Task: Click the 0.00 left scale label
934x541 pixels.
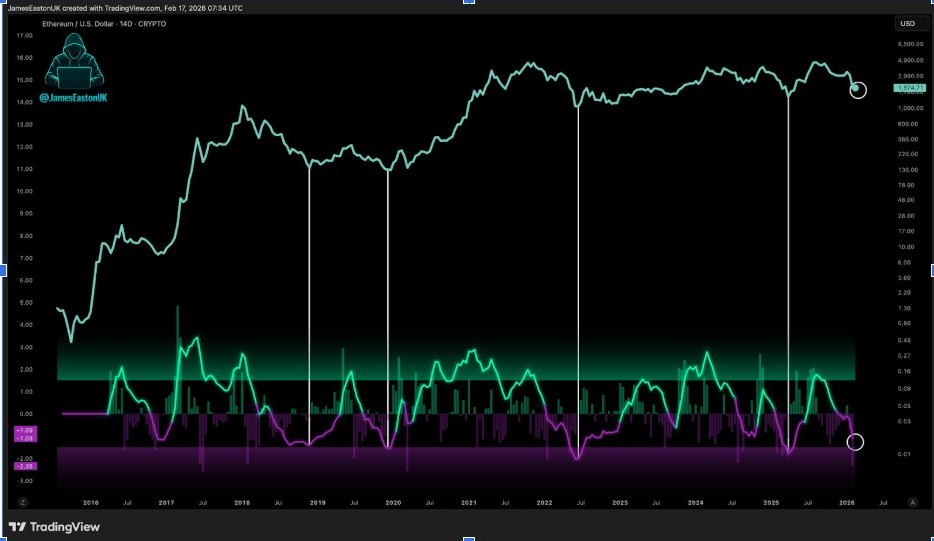Action: pos(24,413)
